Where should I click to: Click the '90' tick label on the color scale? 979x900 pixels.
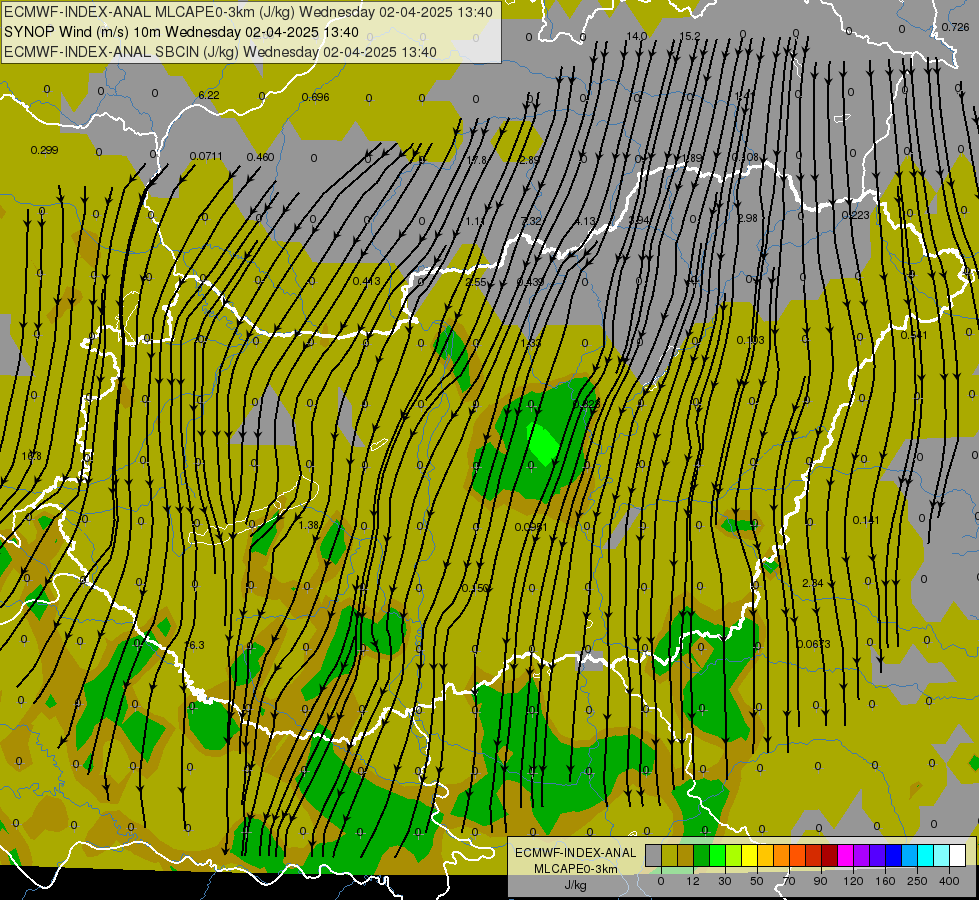point(820,881)
